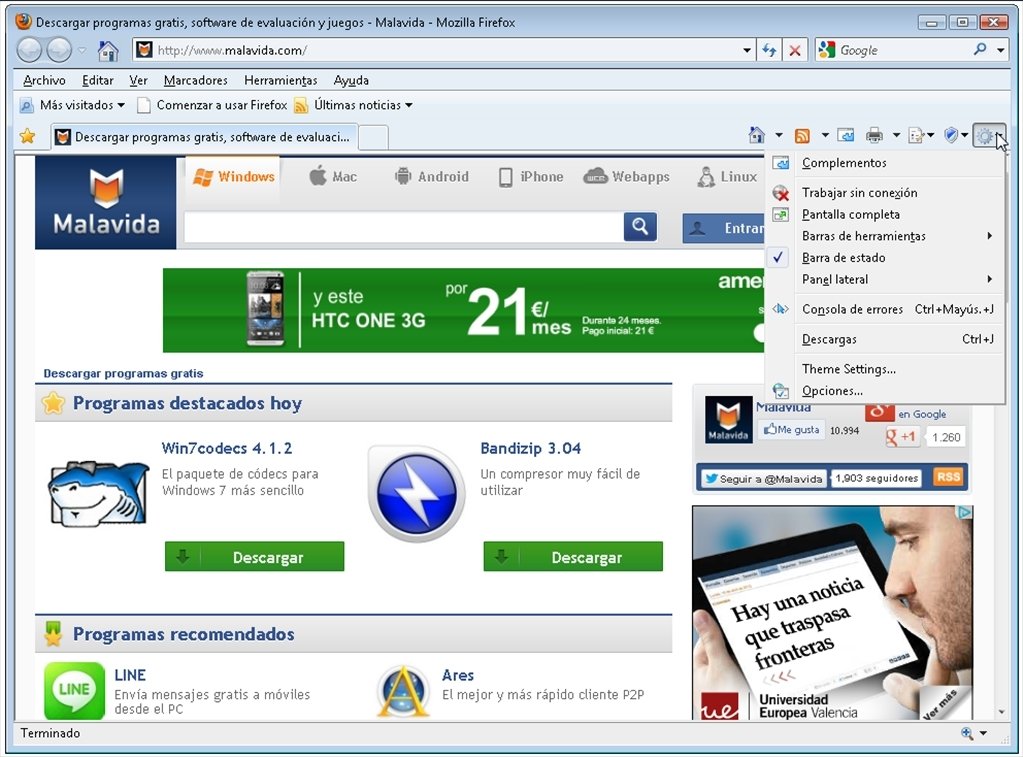Image resolution: width=1023 pixels, height=757 pixels.
Task: Click the Google +1 button
Action: pos(902,437)
